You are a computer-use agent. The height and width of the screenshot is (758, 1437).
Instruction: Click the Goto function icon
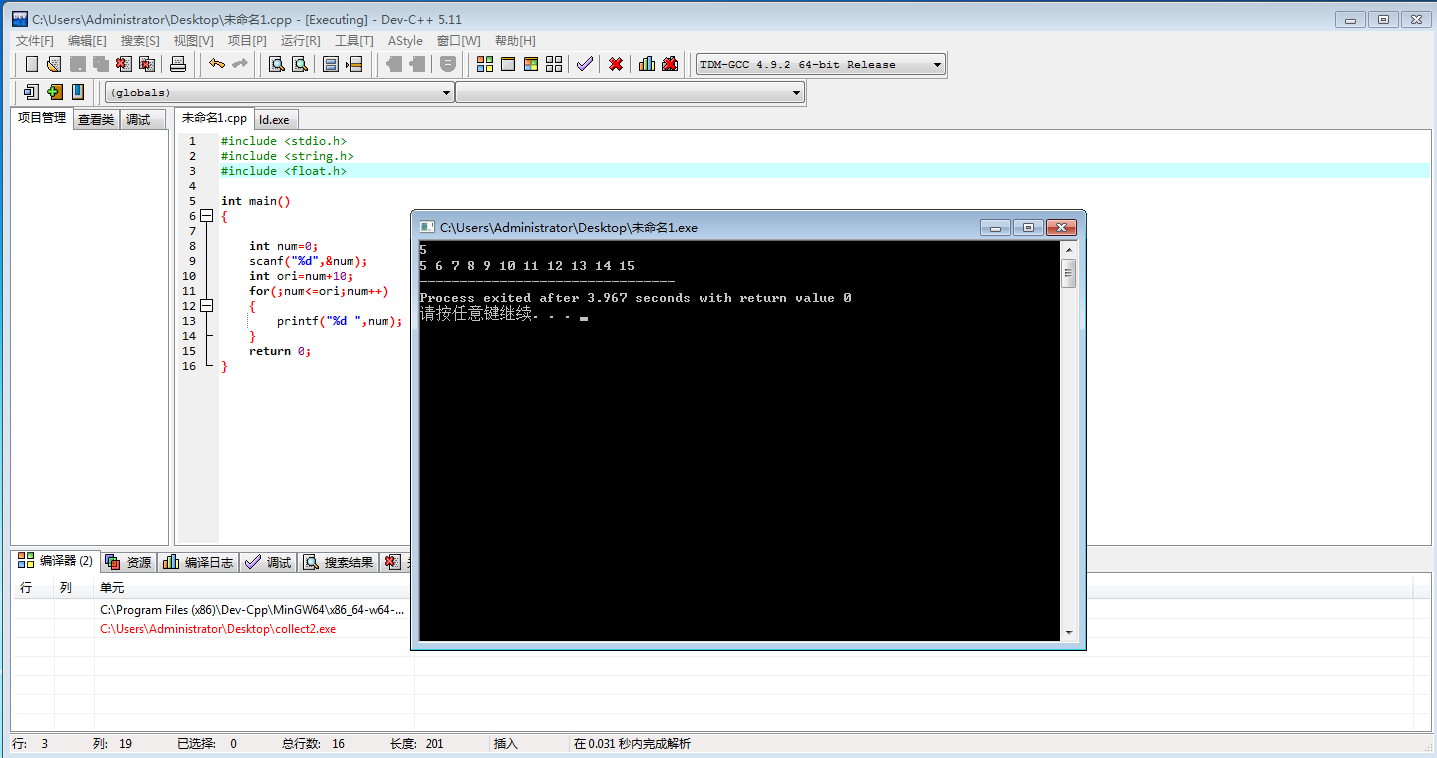(331, 64)
